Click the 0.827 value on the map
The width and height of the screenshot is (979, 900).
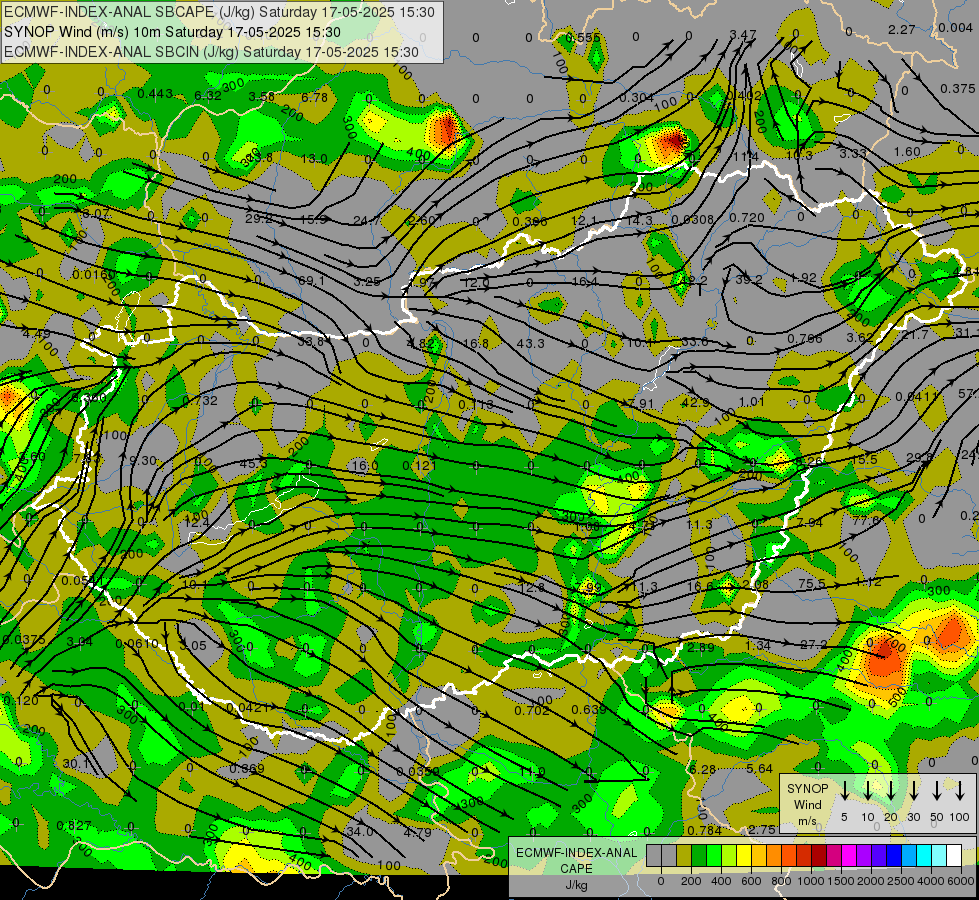[74, 826]
